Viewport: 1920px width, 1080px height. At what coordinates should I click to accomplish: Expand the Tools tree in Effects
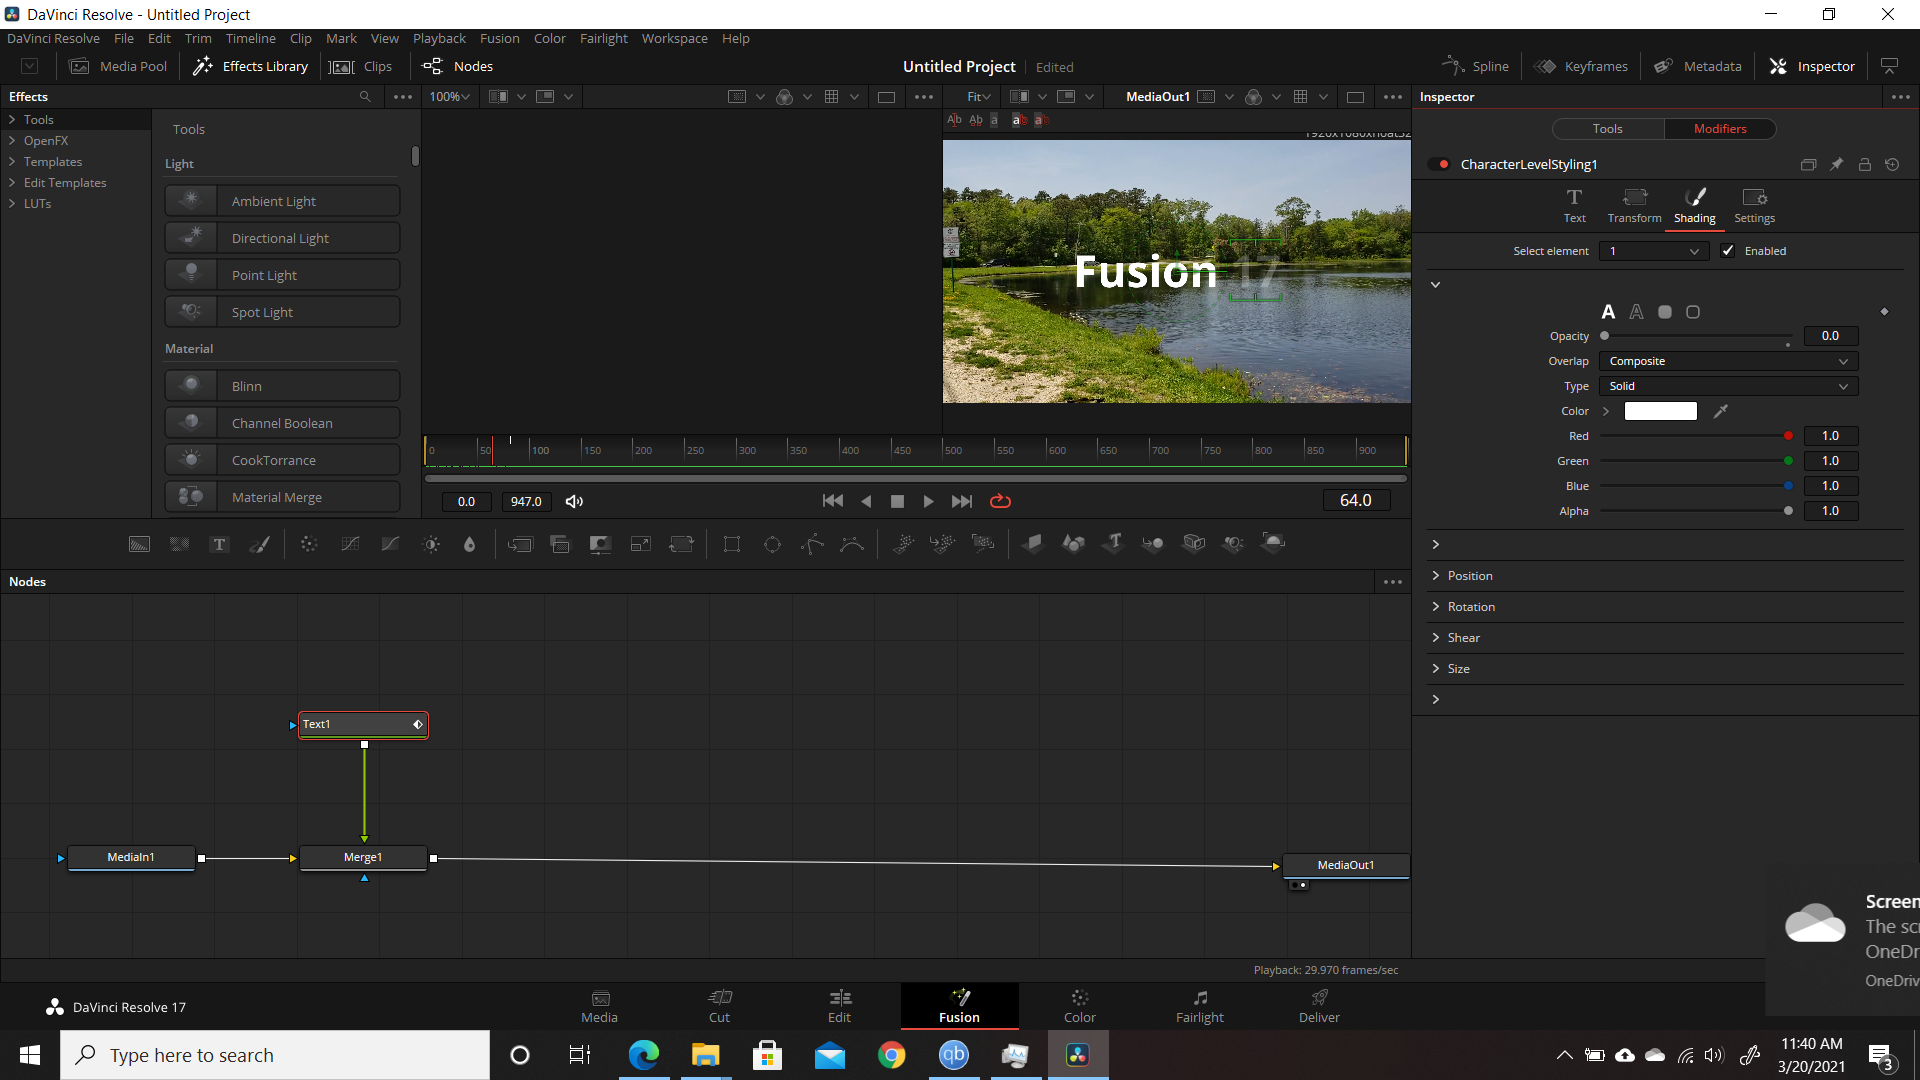point(12,120)
